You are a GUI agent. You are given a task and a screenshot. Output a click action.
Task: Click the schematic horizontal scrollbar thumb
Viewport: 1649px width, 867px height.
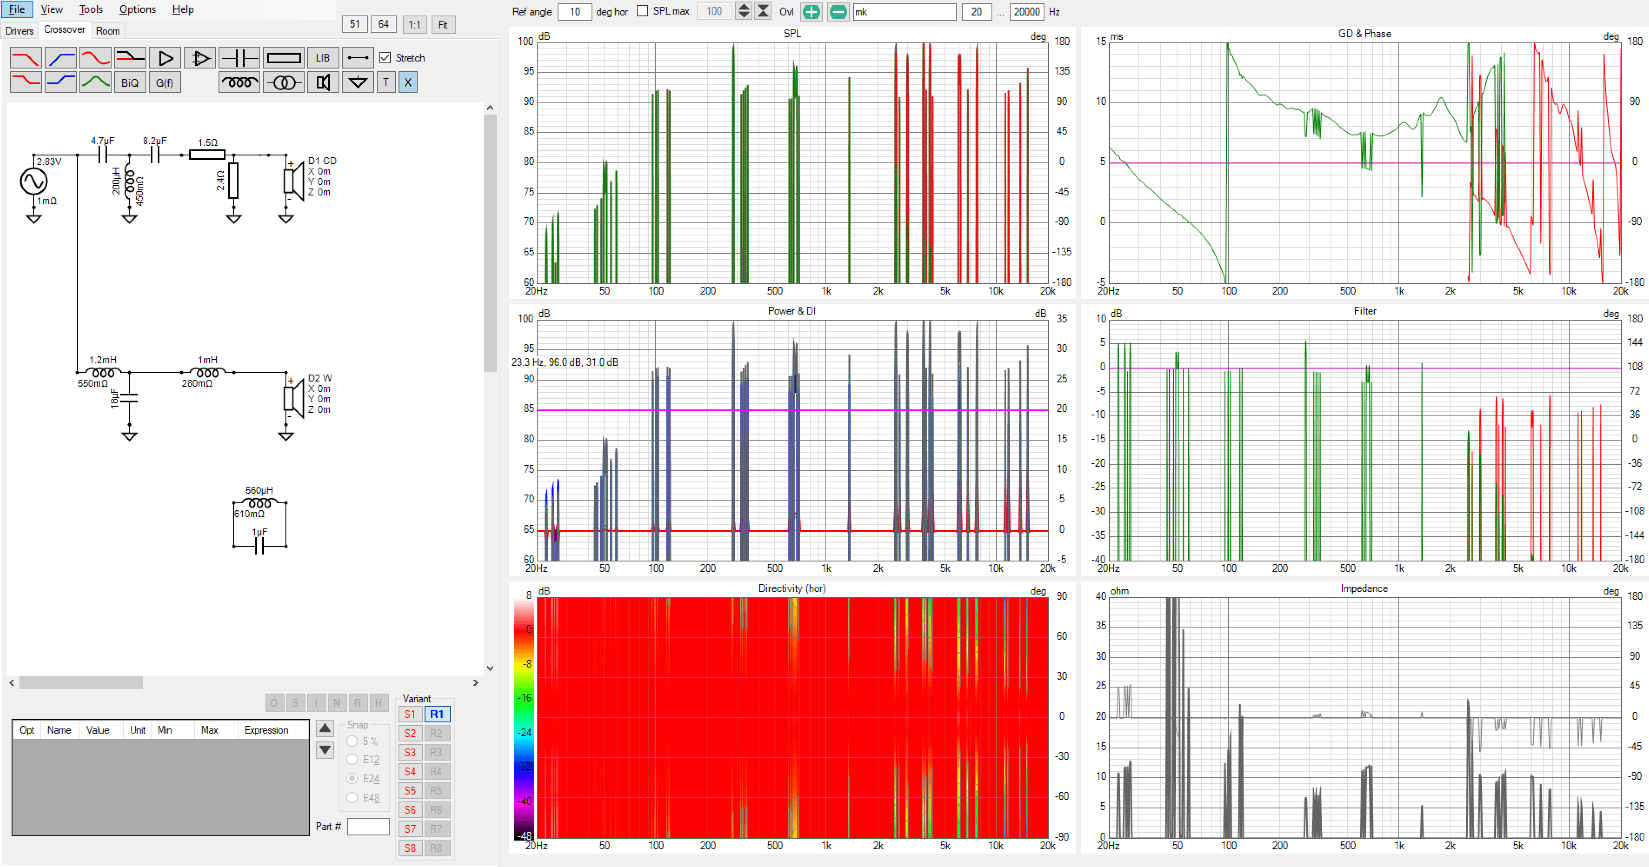click(81, 683)
